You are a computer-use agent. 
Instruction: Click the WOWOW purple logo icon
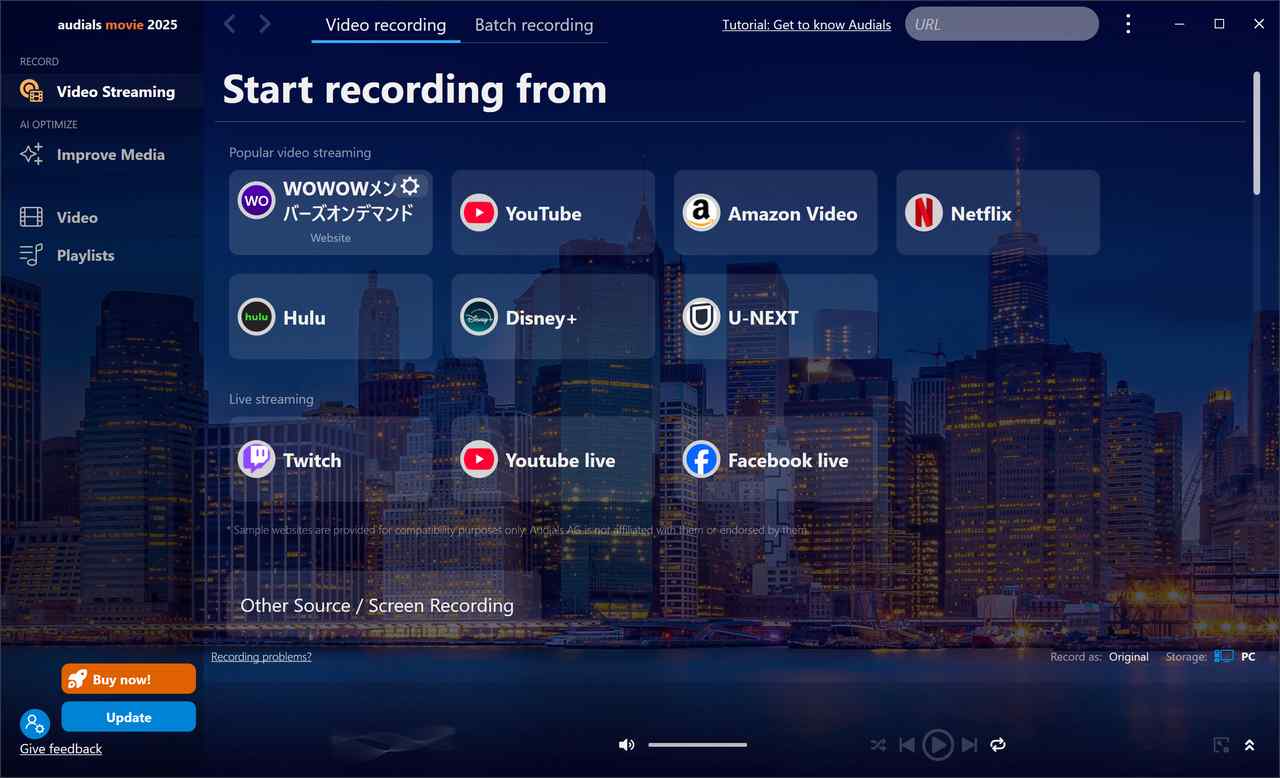click(257, 200)
